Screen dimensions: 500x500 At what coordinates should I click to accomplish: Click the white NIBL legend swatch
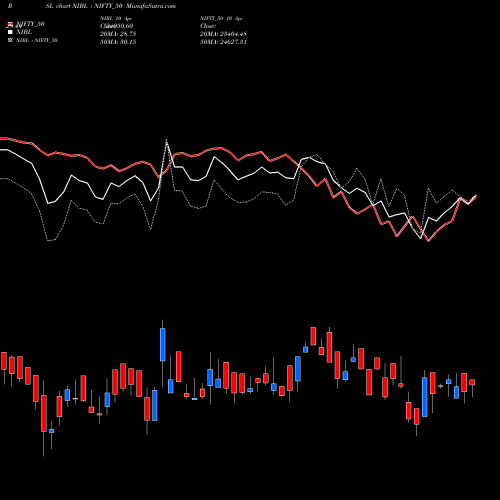10,32
